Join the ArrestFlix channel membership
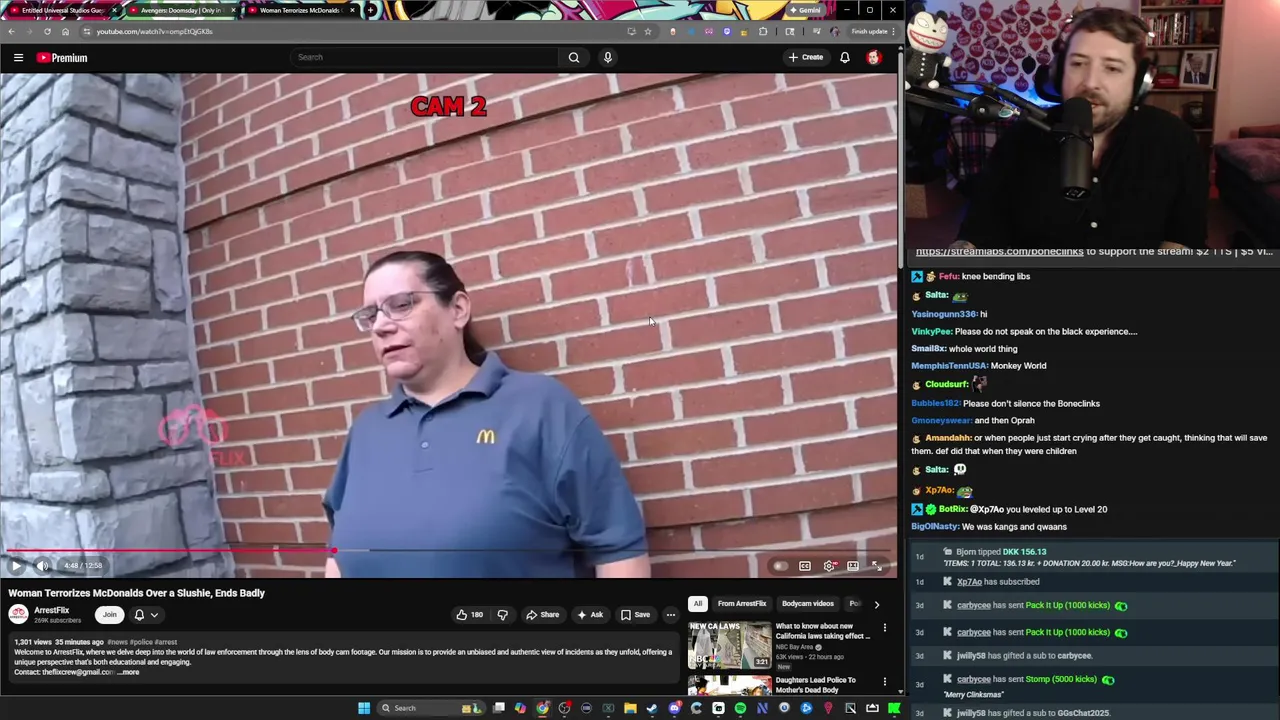 (x=109, y=615)
